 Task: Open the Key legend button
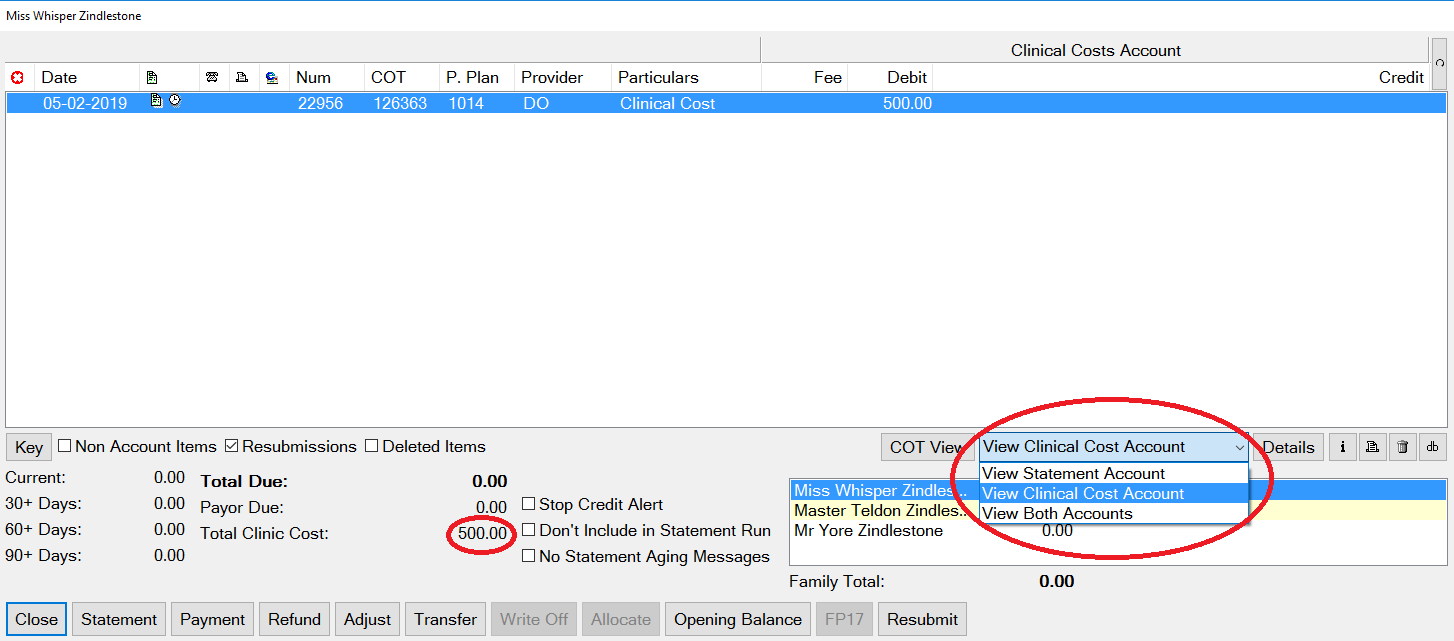[x=29, y=447]
